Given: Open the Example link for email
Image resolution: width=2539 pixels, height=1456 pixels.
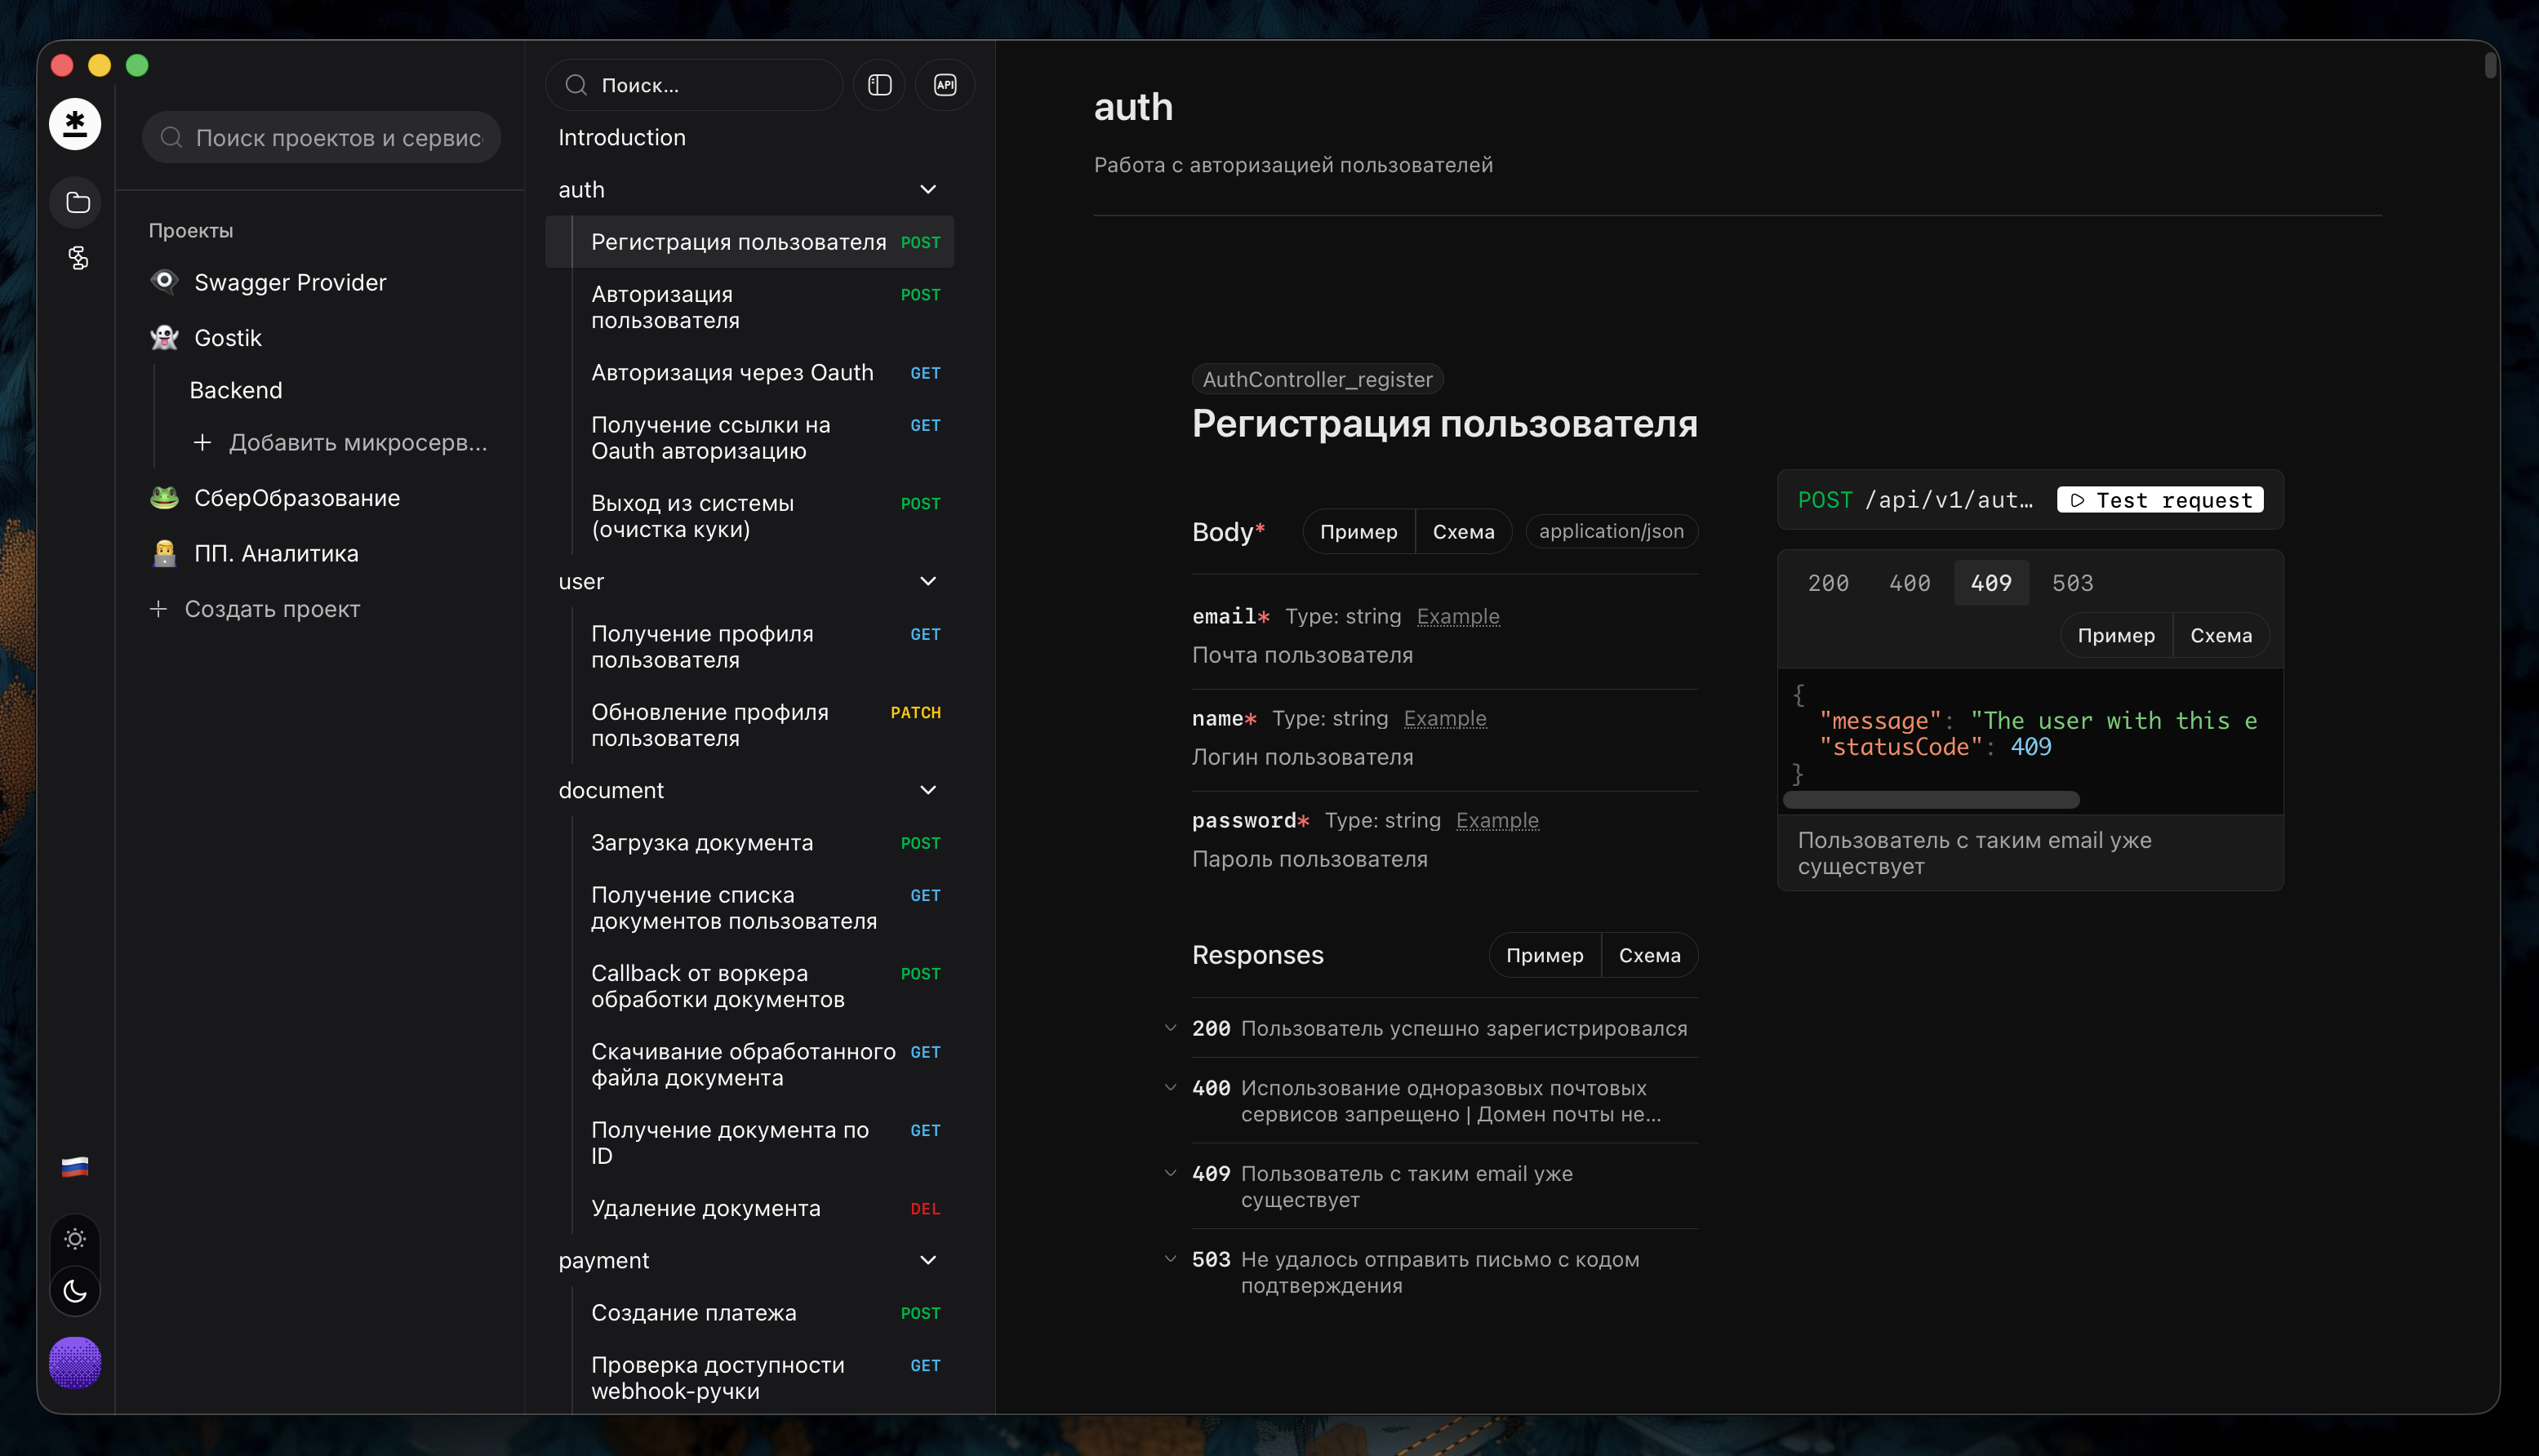Looking at the screenshot, I should click(1458, 616).
